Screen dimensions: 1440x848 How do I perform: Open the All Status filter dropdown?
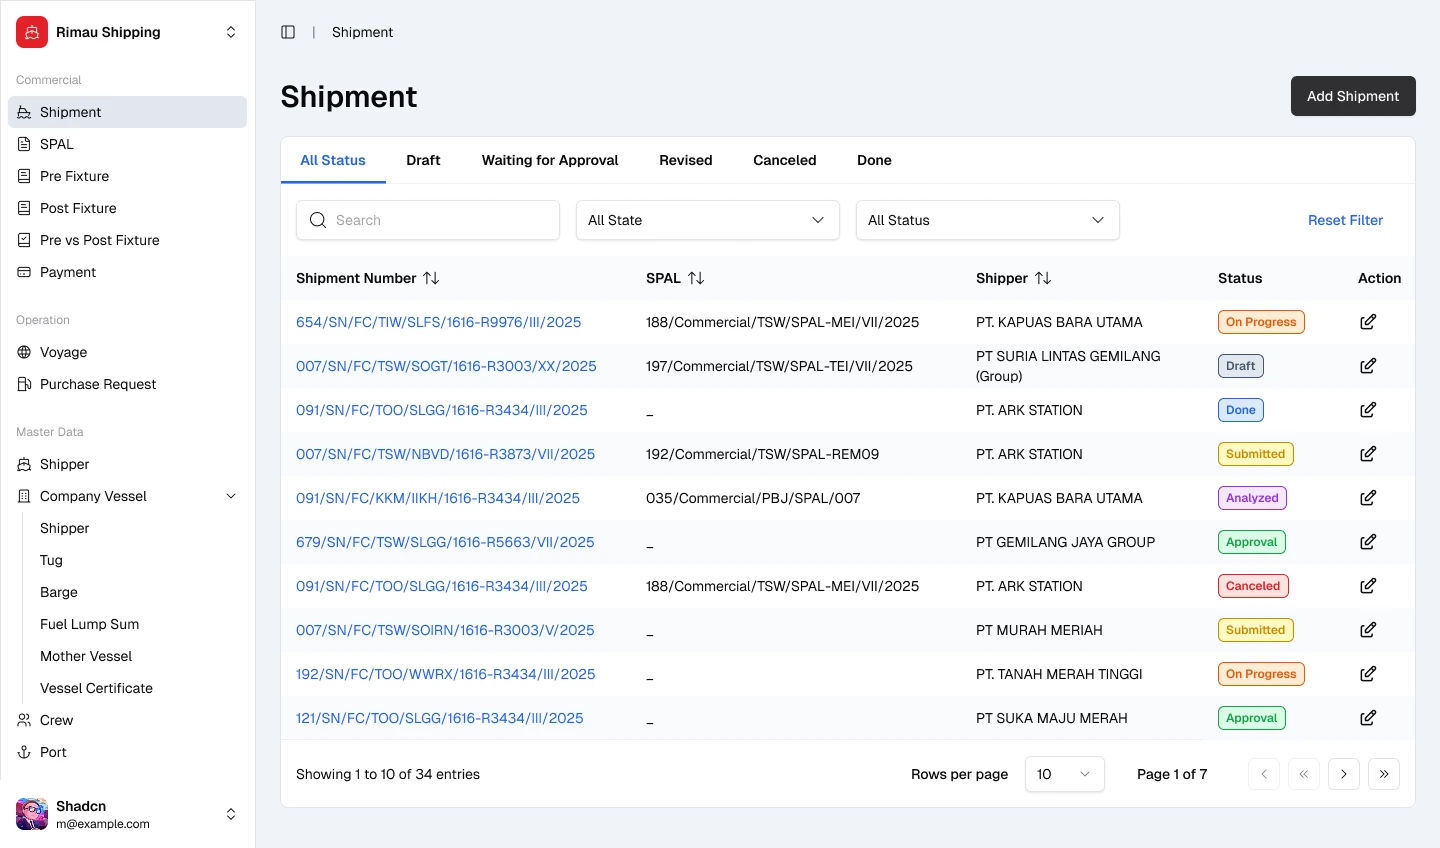click(987, 220)
